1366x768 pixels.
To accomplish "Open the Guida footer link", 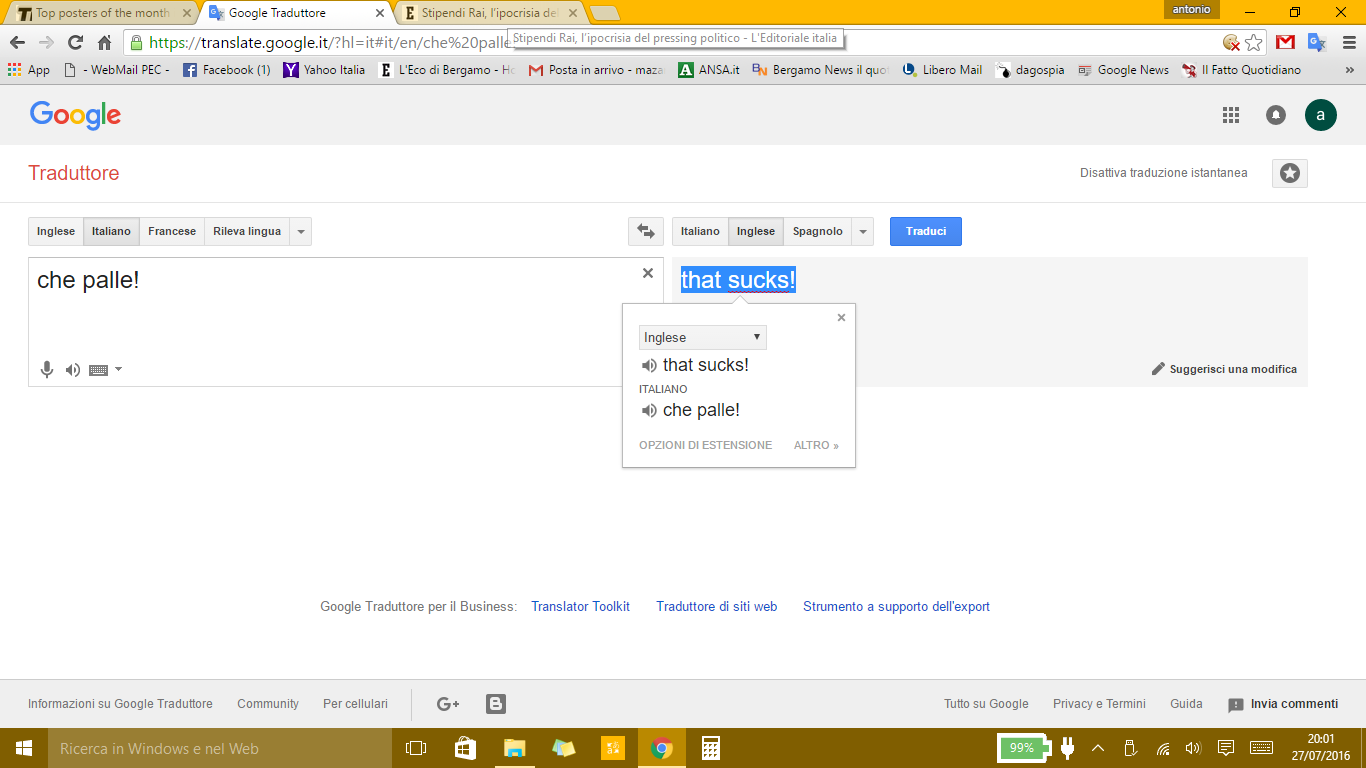I will (1186, 704).
